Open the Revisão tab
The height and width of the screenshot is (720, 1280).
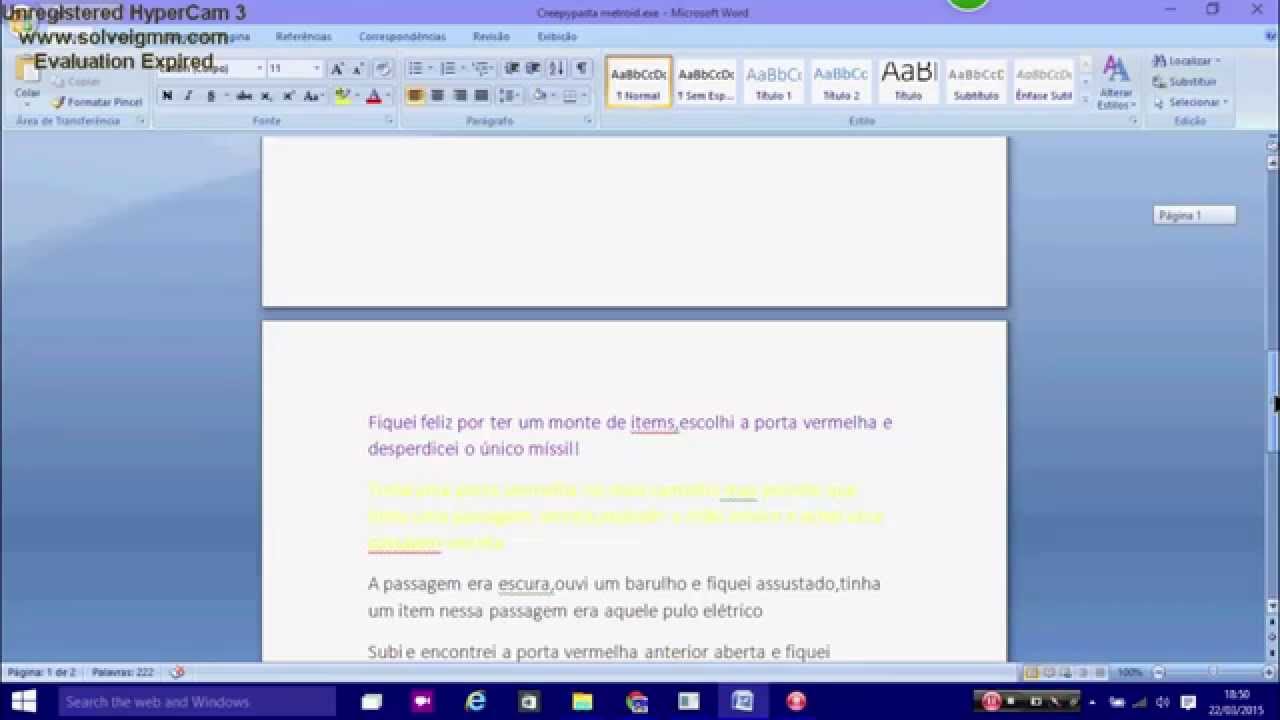click(x=491, y=37)
